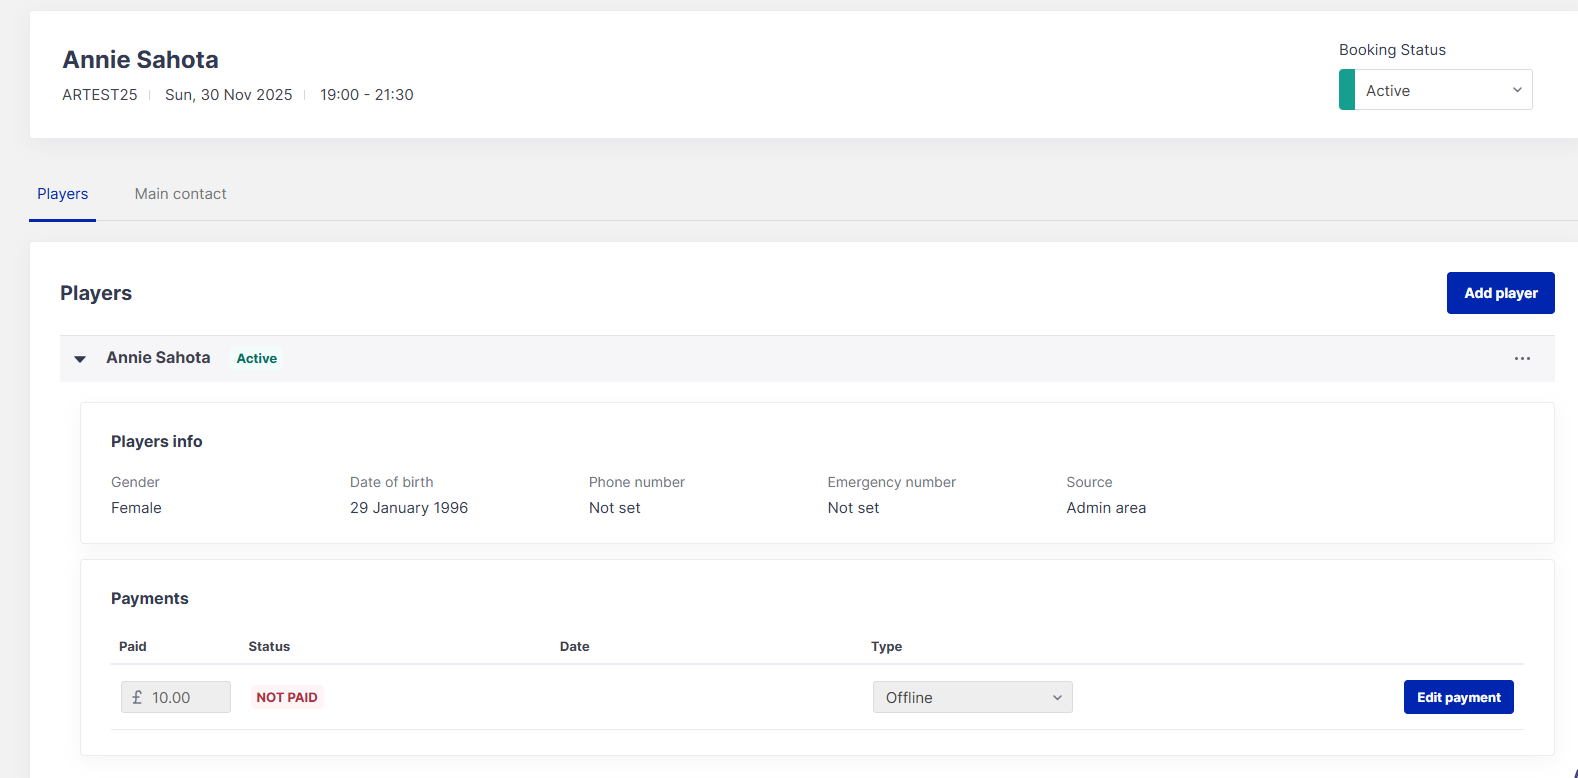Click the date of birth value 29 January 1996
Screen dimensions: 1578x778
[x=408, y=508]
